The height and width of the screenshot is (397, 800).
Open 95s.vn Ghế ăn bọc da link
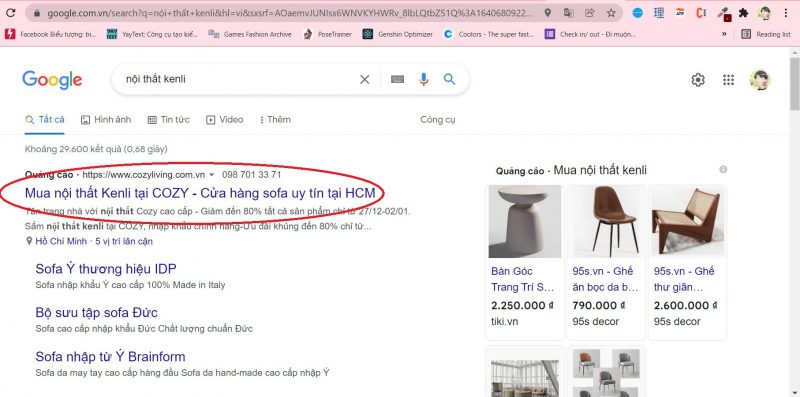click(605, 279)
